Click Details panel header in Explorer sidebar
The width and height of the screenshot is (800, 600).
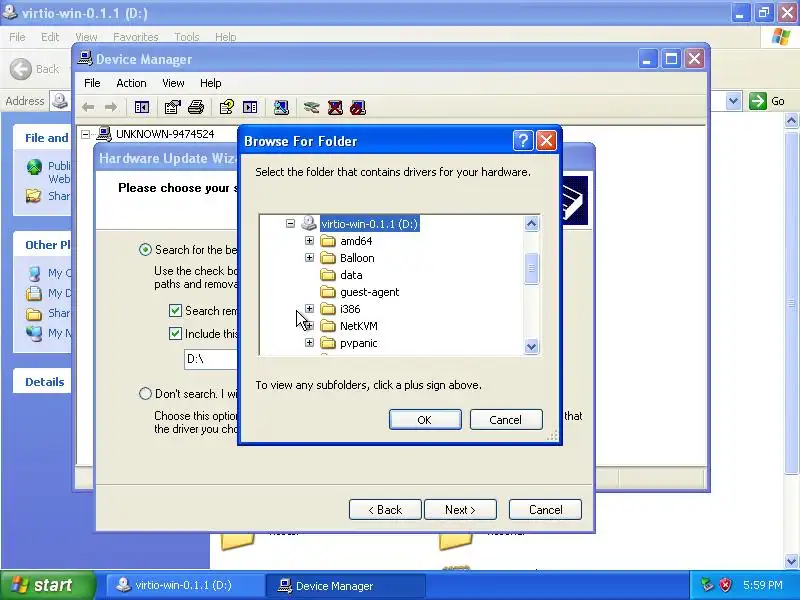[44, 382]
